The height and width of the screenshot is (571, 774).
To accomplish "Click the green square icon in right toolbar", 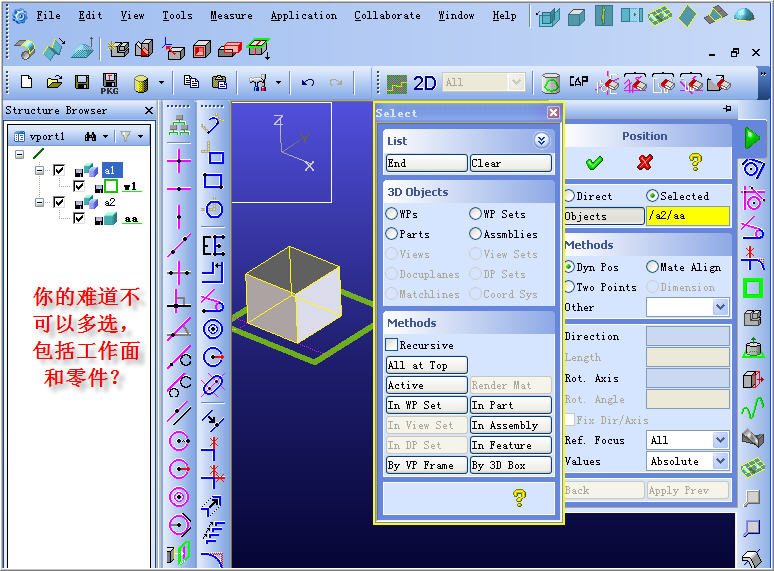I will pos(753,288).
